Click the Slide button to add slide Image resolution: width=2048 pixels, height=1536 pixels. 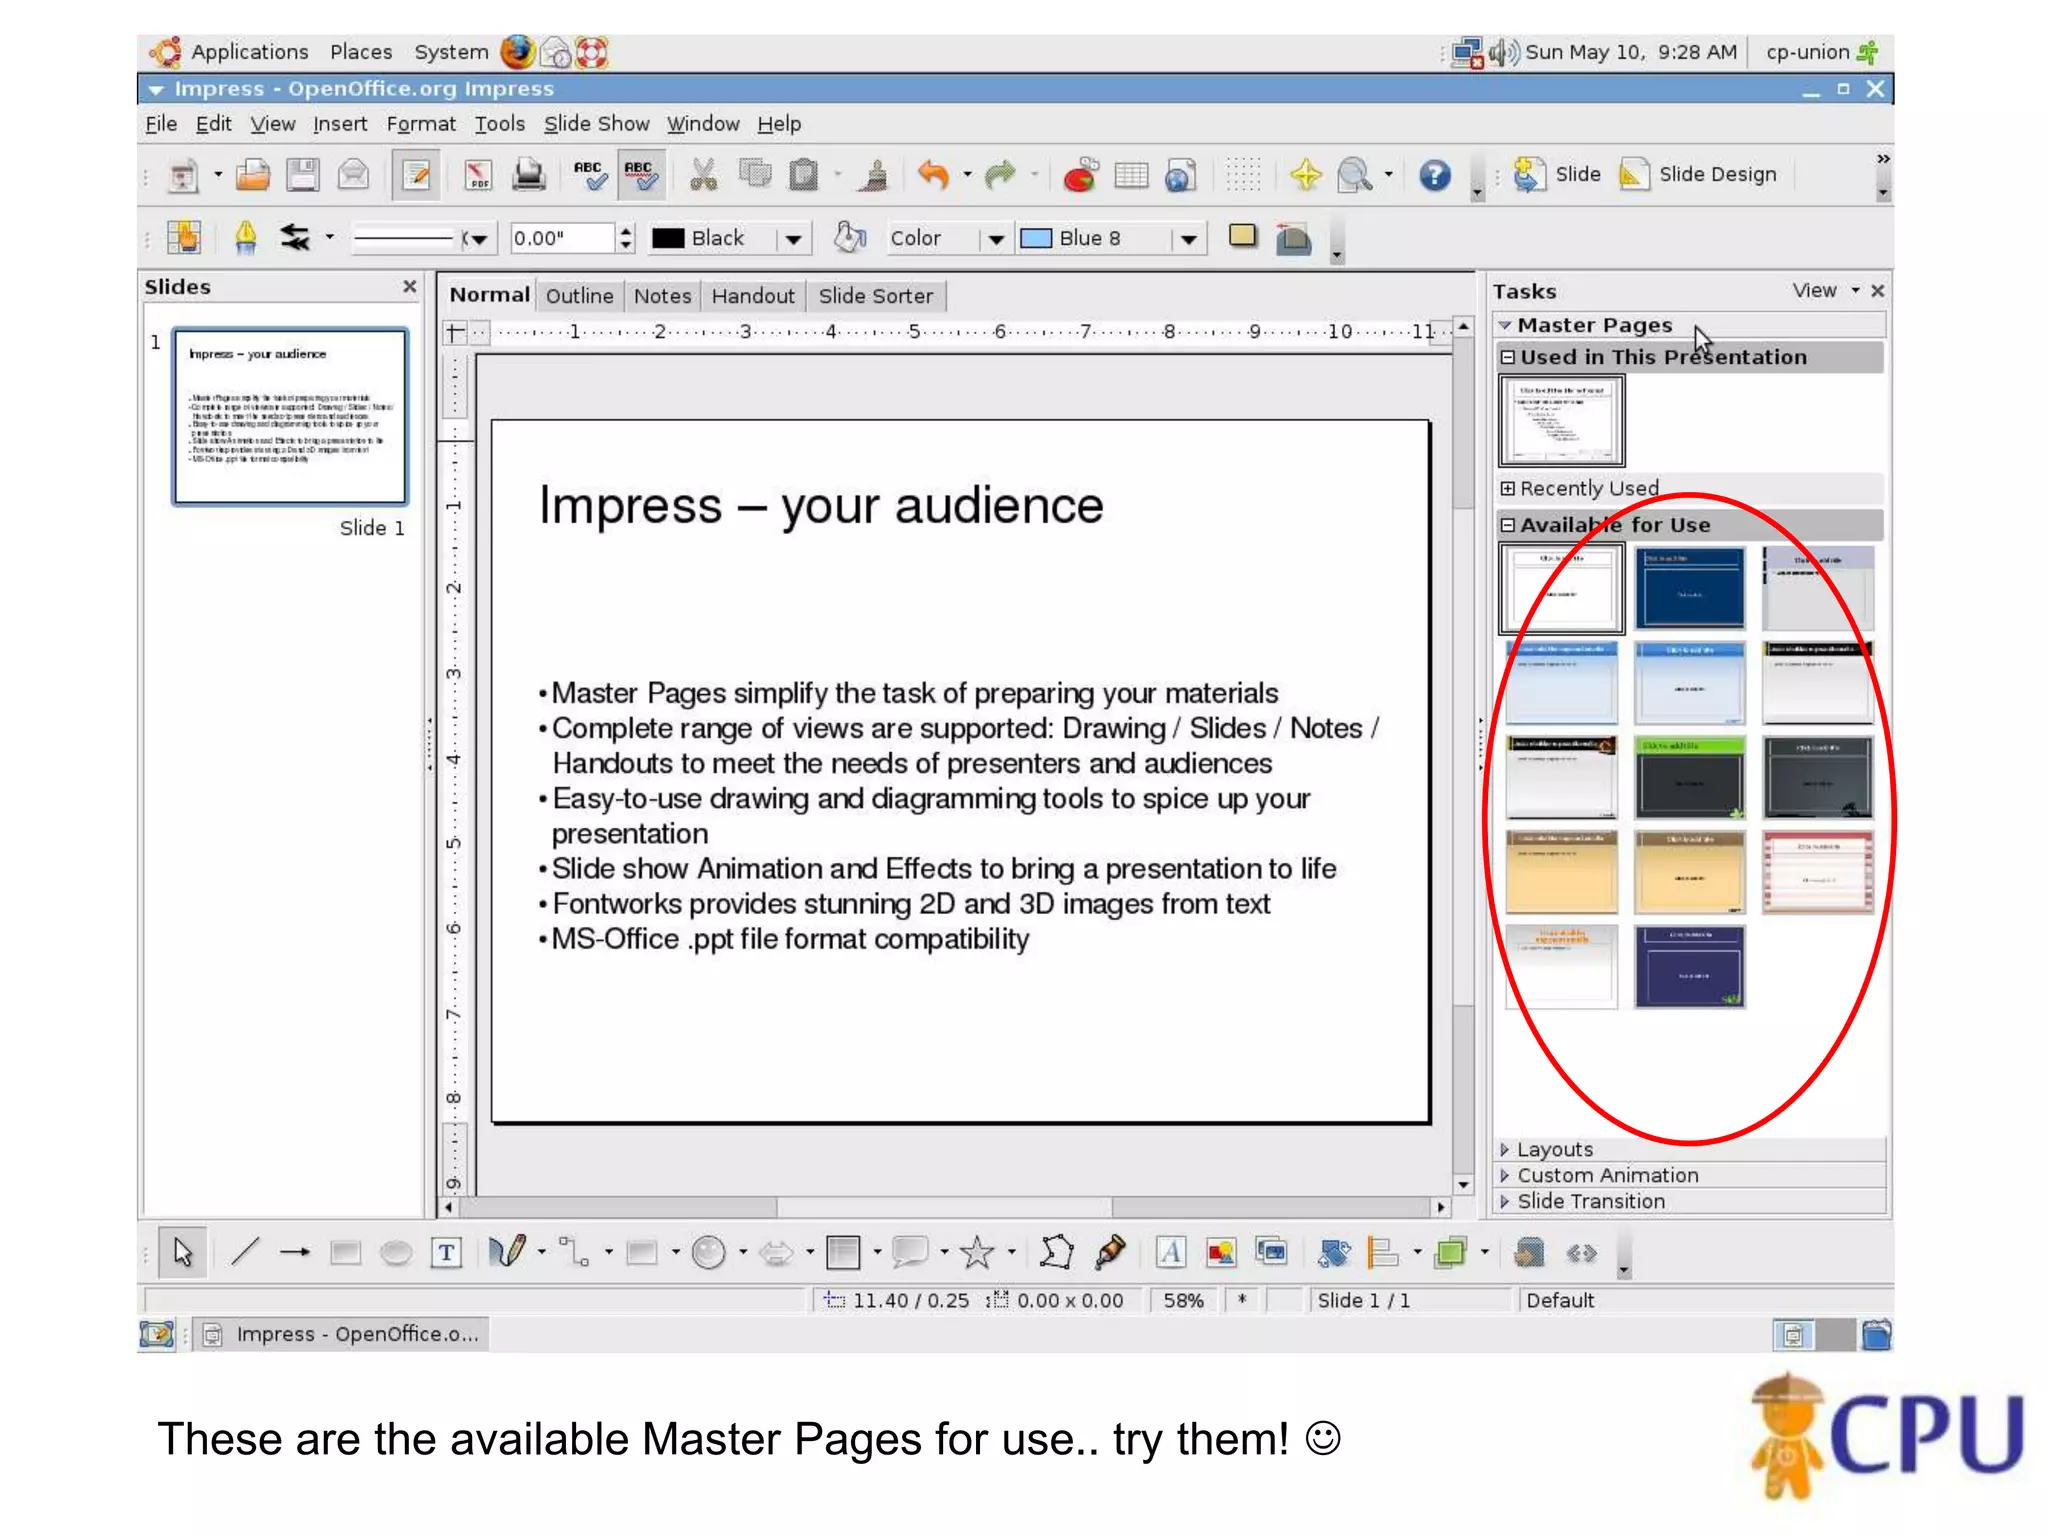pos(1557,174)
